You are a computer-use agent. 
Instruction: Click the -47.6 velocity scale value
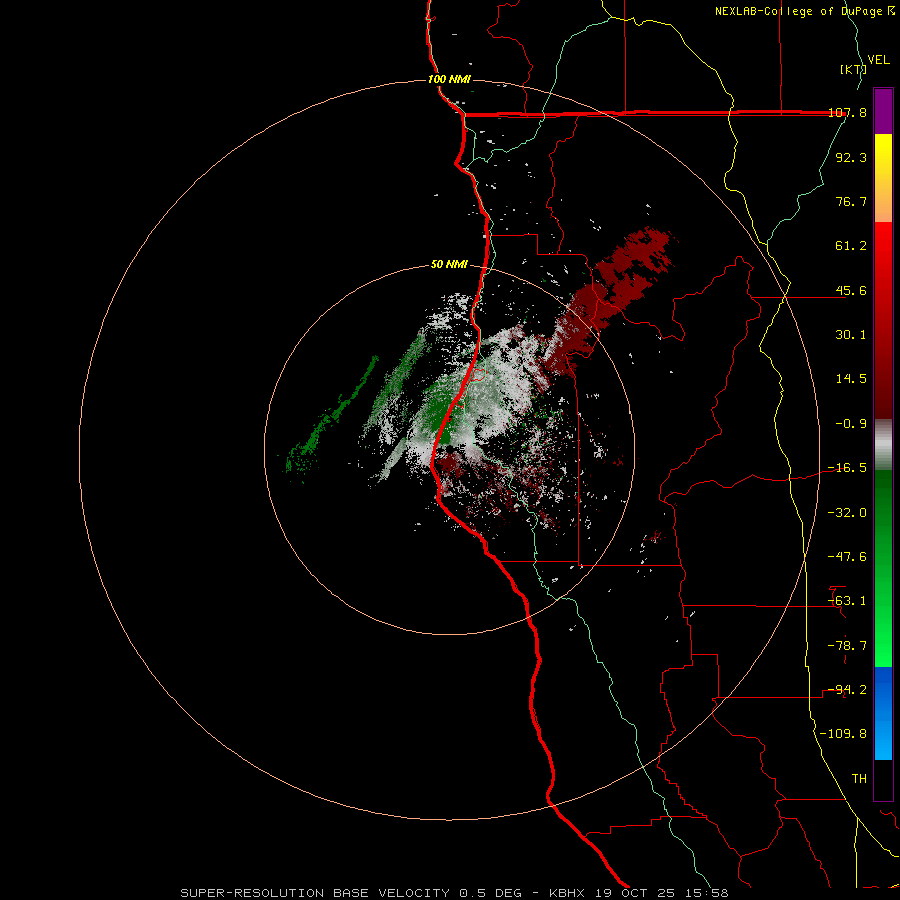point(847,557)
